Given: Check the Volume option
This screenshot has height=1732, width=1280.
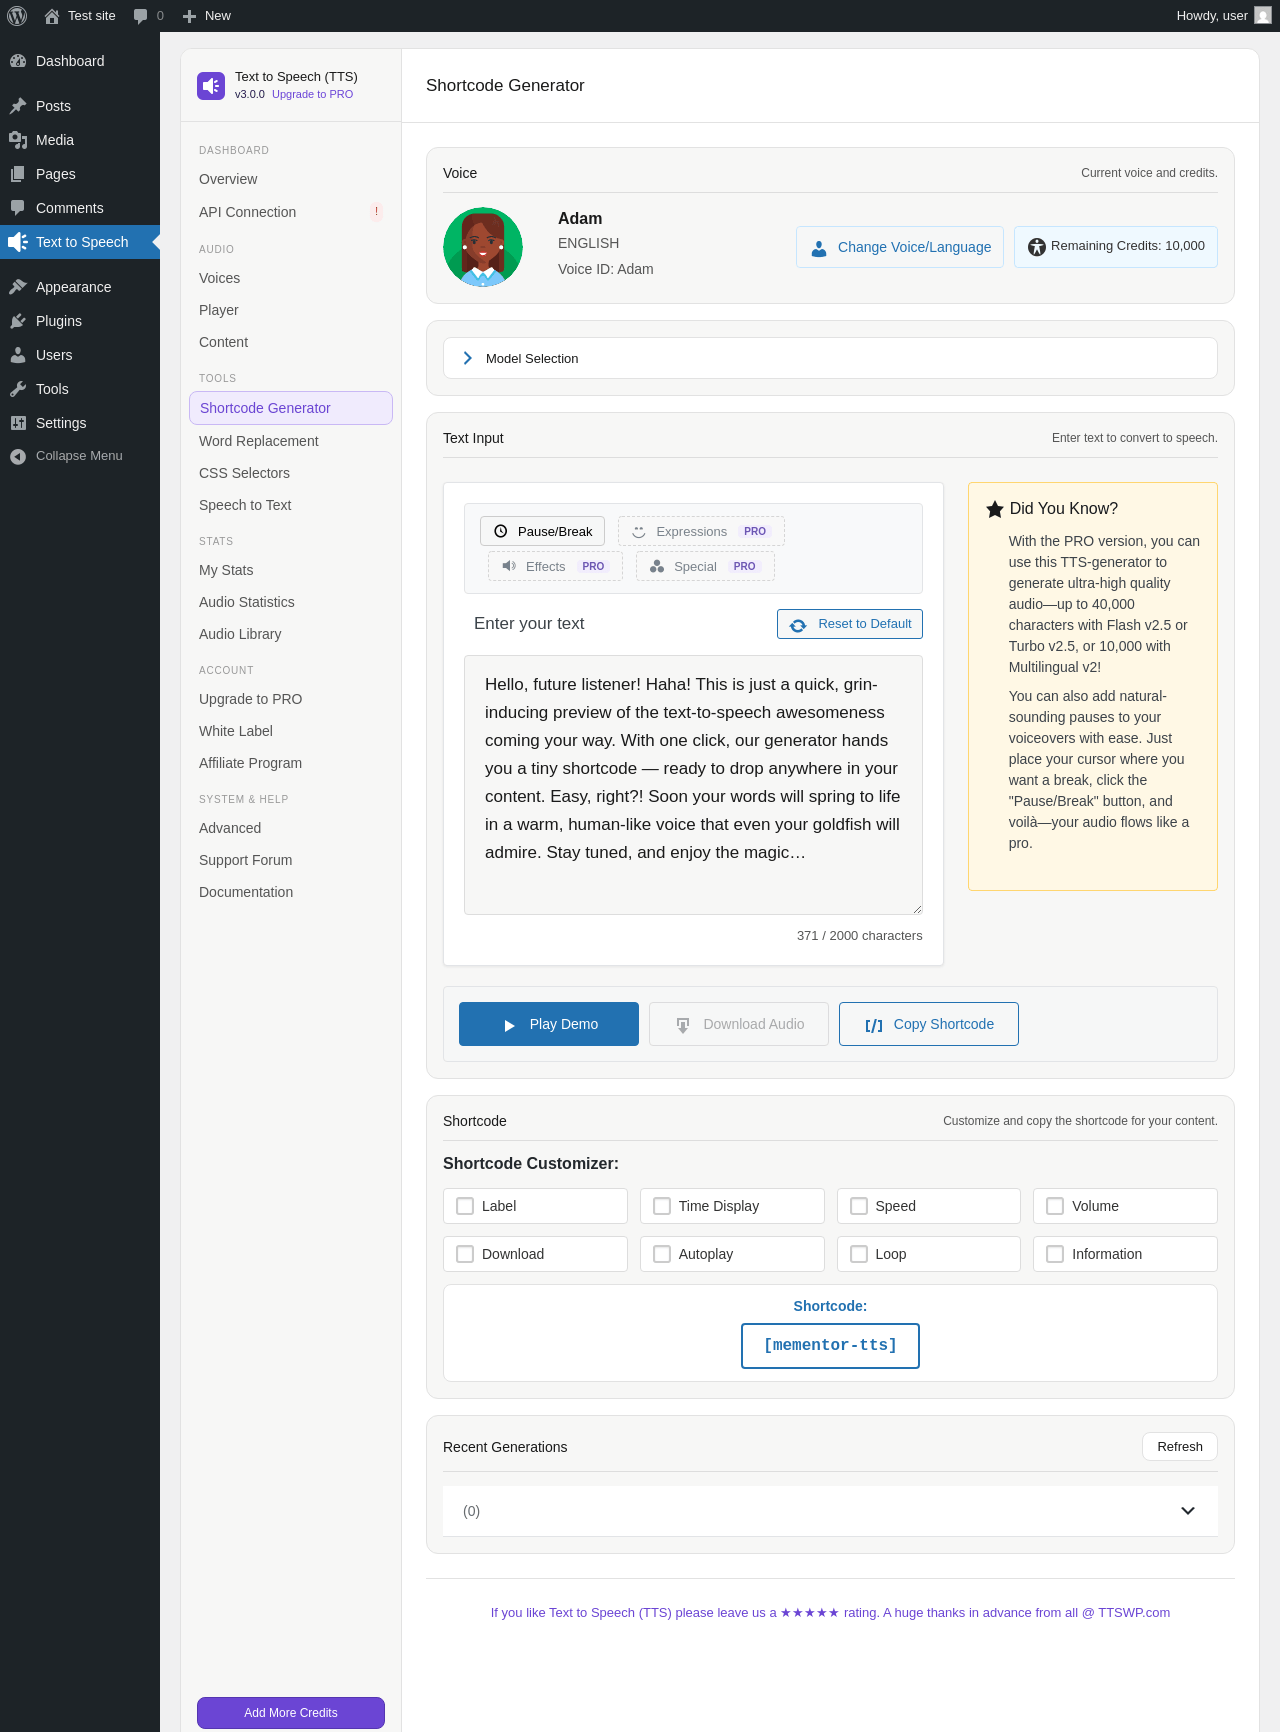Looking at the screenshot, I should (1055, 1206).
